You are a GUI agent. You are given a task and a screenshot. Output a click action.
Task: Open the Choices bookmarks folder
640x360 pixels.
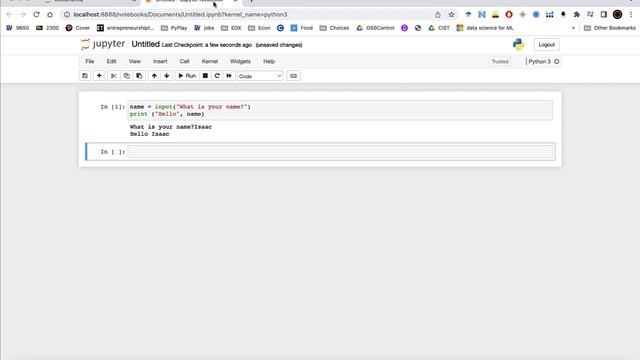coord(334,28)
